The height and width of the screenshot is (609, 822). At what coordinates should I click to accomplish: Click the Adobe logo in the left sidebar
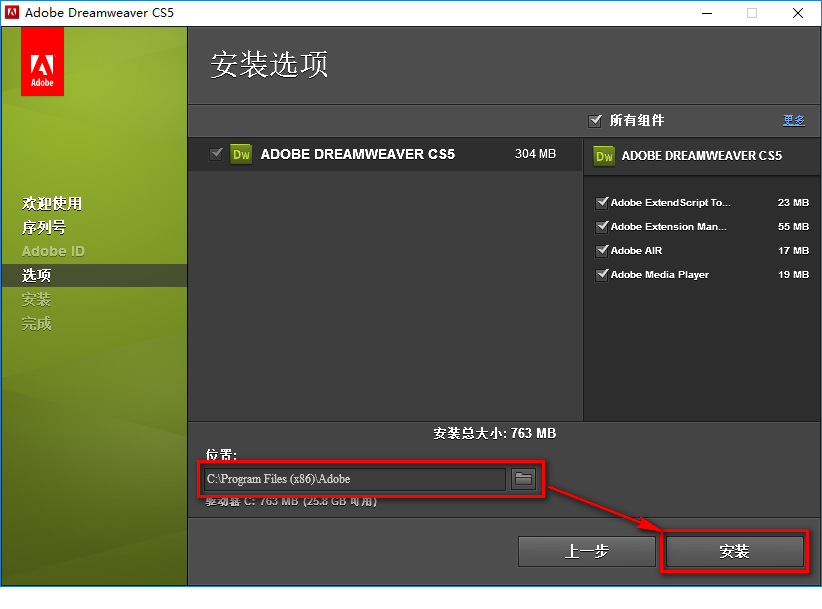(41, 60)
